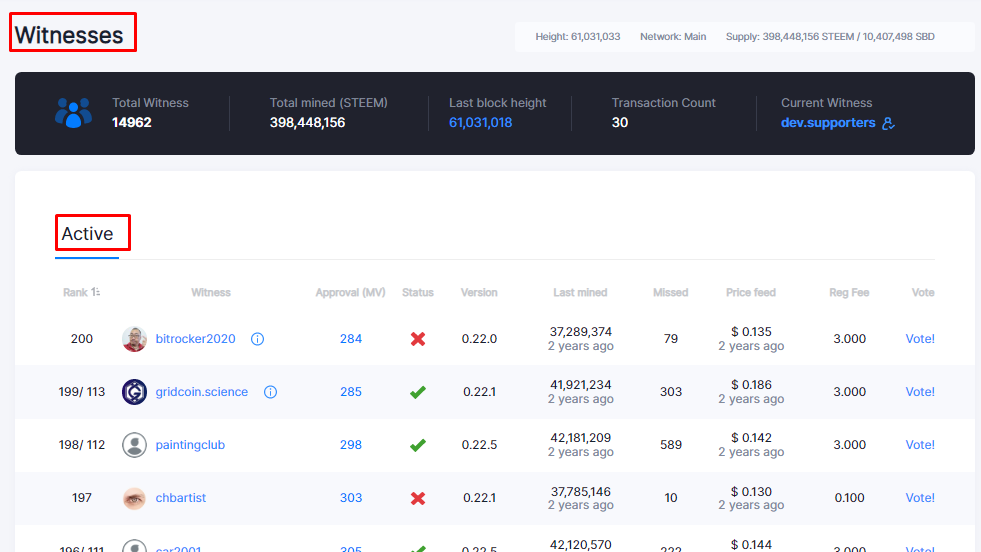This screenshot has width=981, height=552.
Task: Click last mined block 37,785,146
Action: tap(581, 491)
